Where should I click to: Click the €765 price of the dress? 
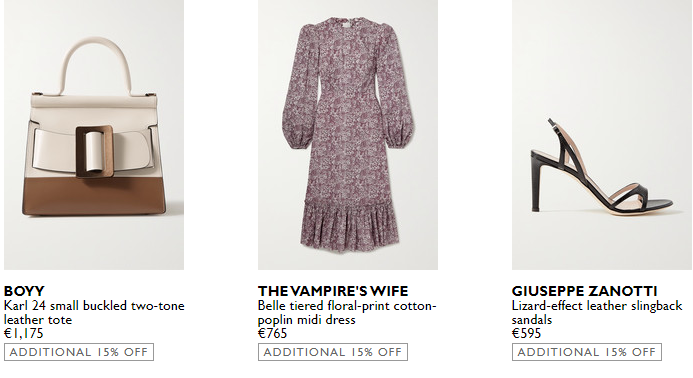273,333
